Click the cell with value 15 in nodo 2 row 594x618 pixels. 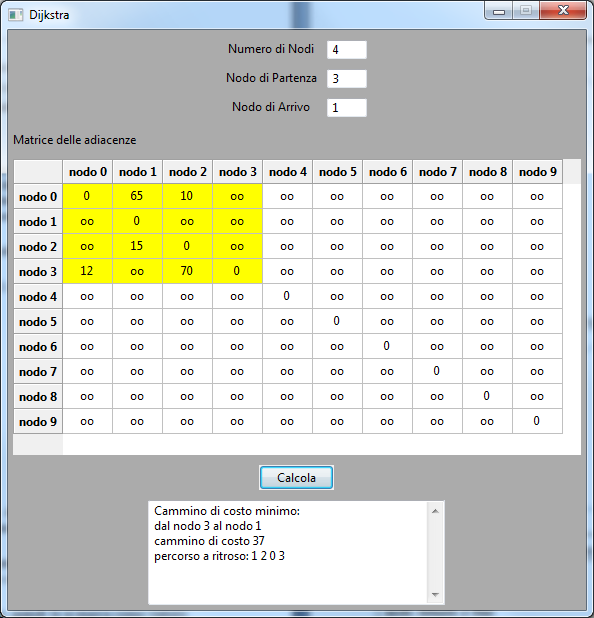pos(137,246)
